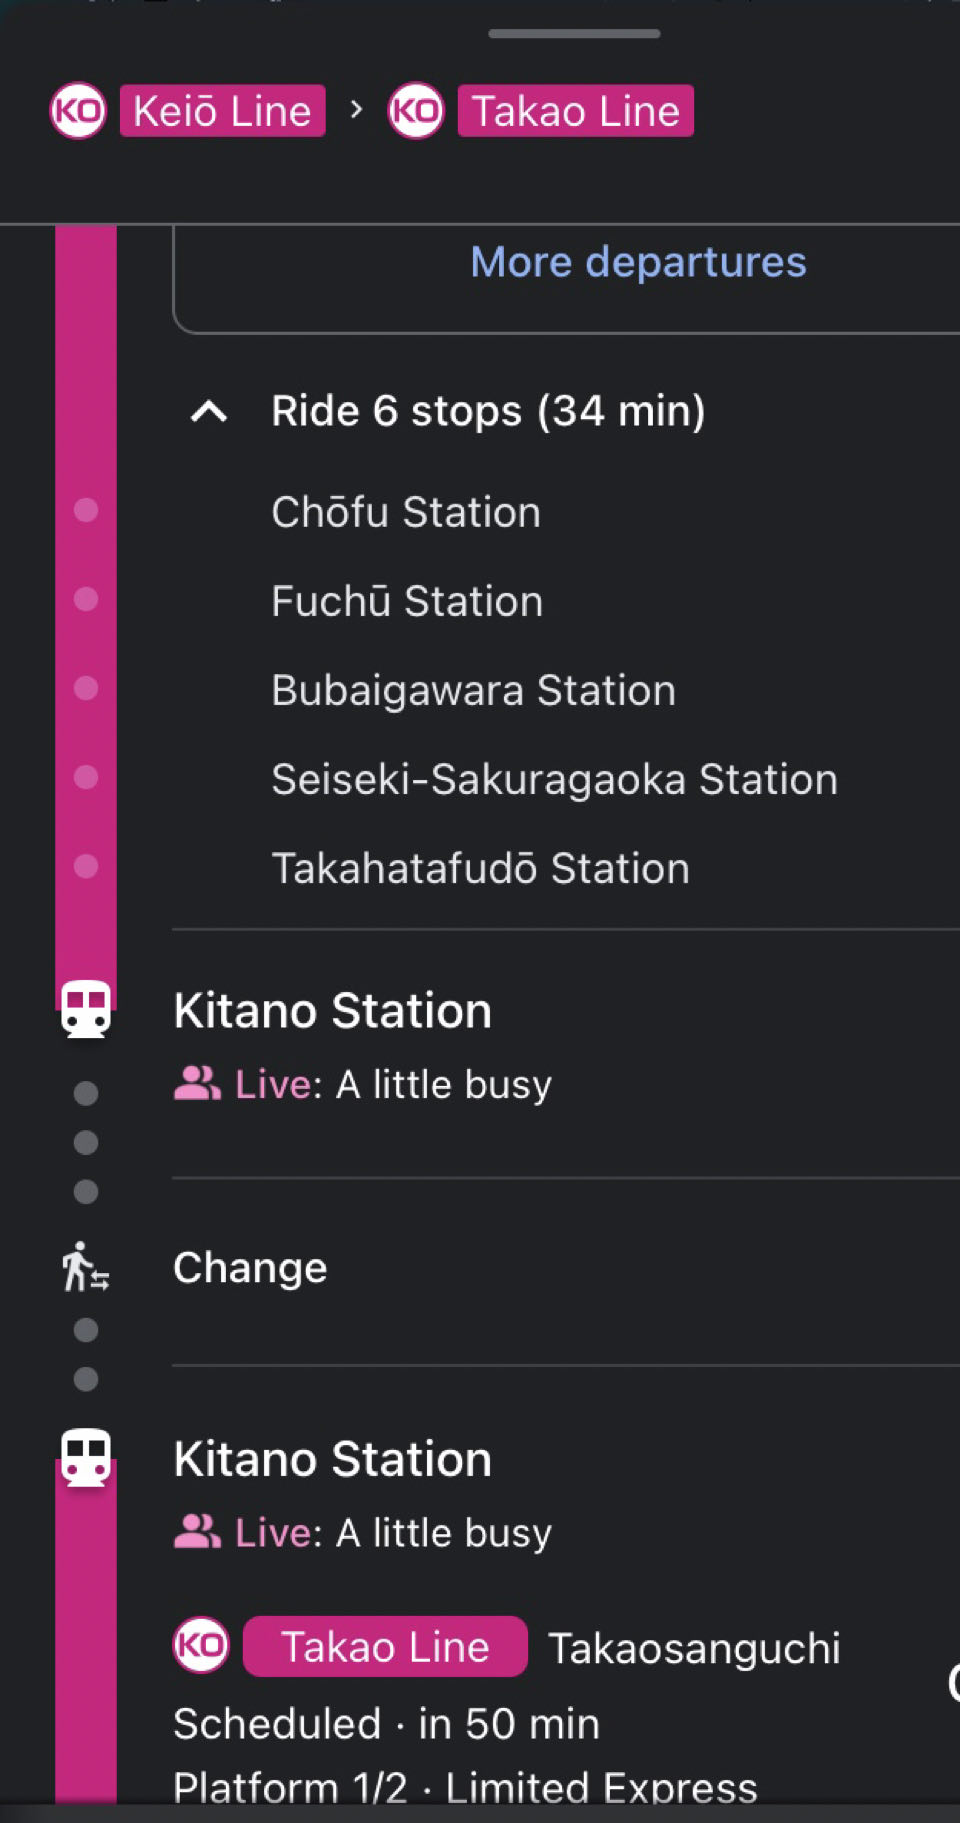Viewport: 960px width, 1823px height.
Task: Tap the walking transfer icon next to Change
Action: (x=86, y=1267)
